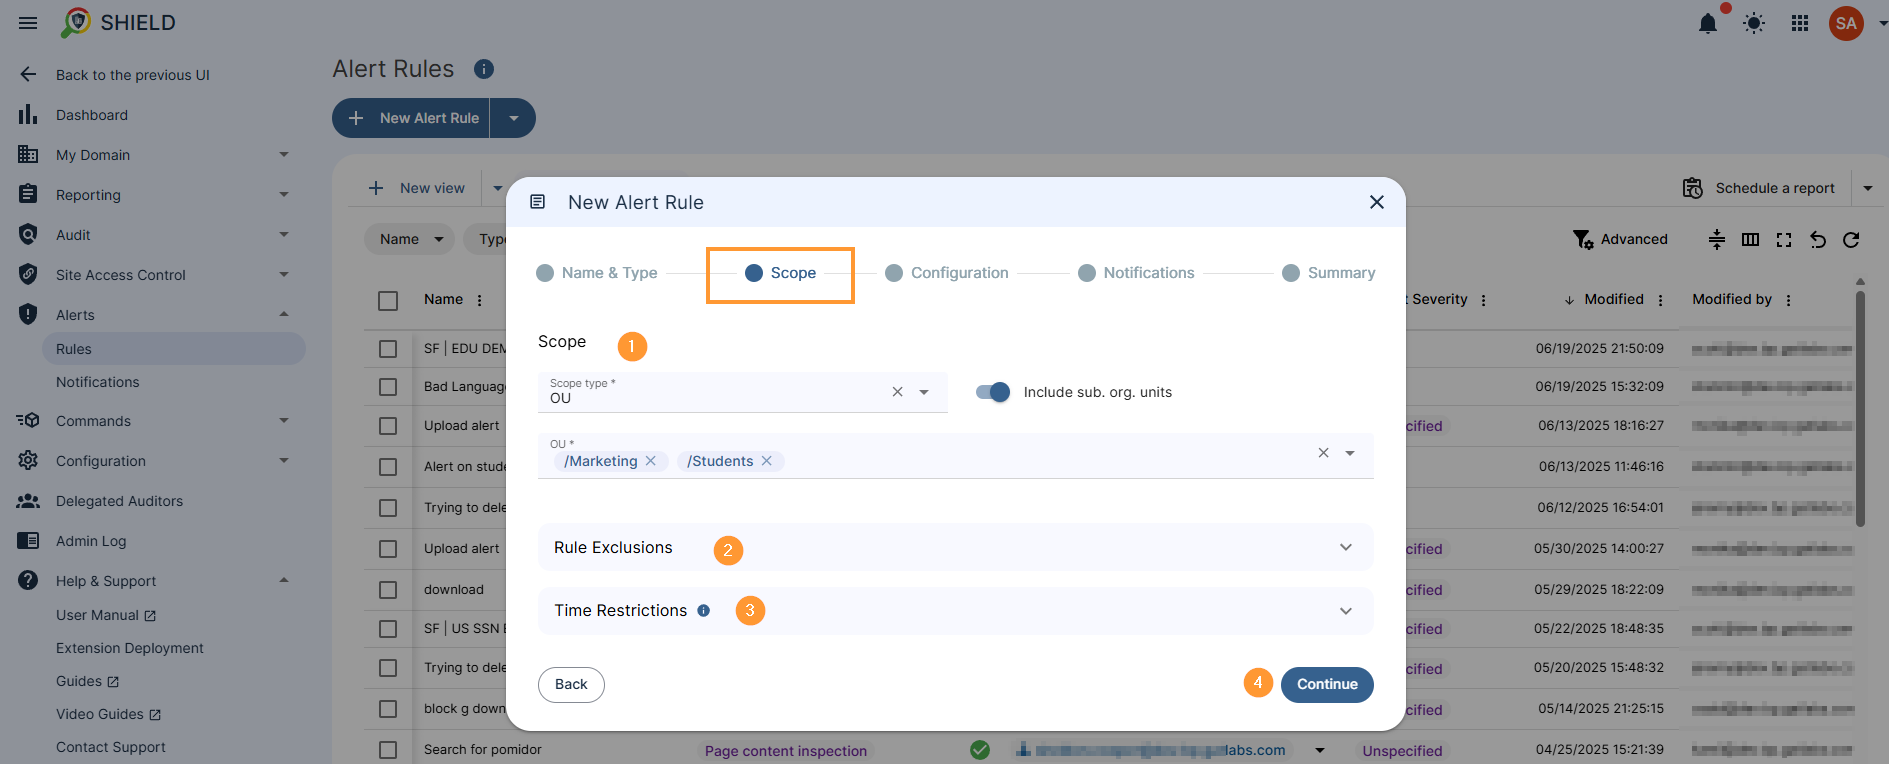Remove the /Students OU chip

click(x=767, y=461)
